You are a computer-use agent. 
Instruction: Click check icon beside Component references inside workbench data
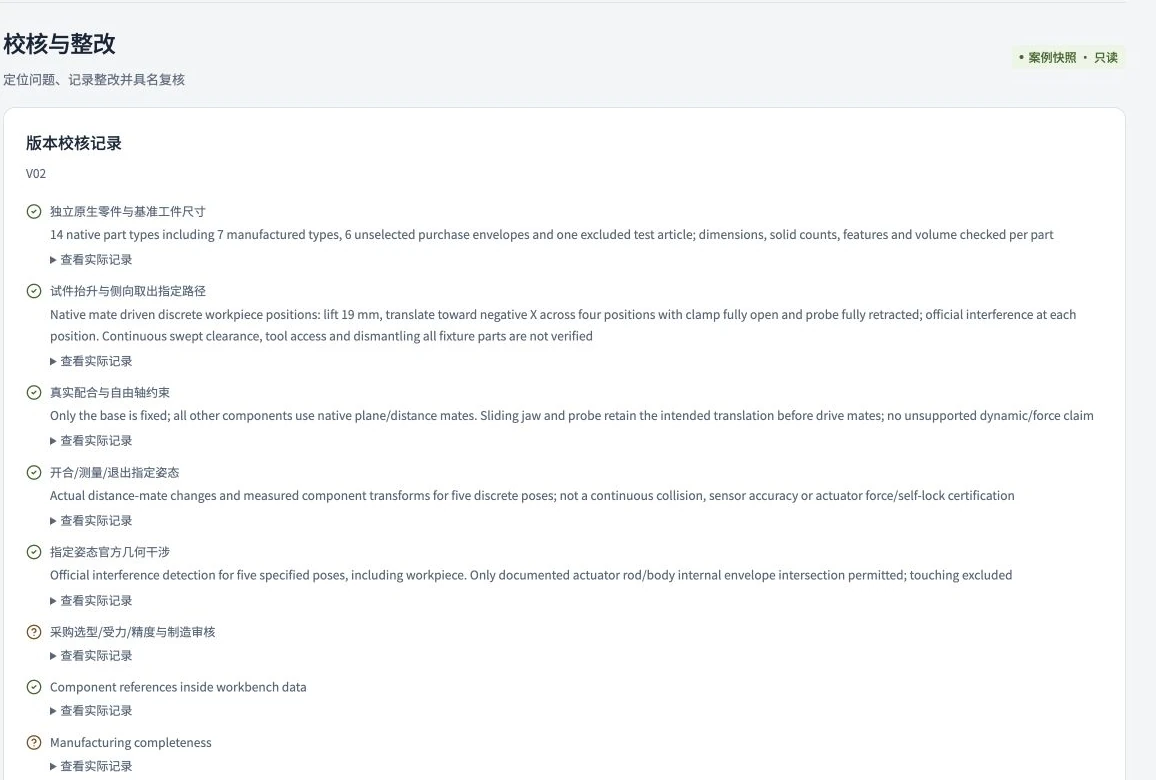[34, 687]
